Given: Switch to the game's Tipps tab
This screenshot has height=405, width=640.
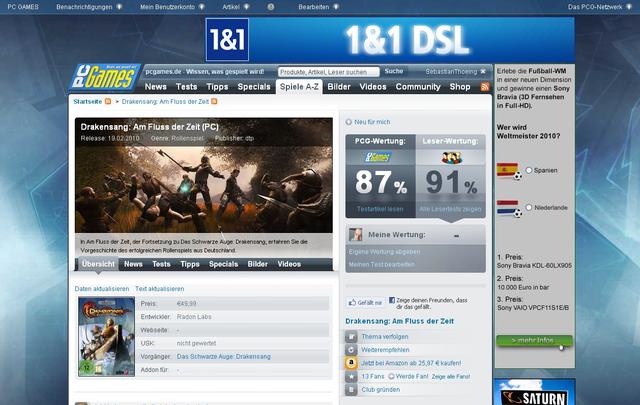Looking at the screenshot, I should (190, 264).
